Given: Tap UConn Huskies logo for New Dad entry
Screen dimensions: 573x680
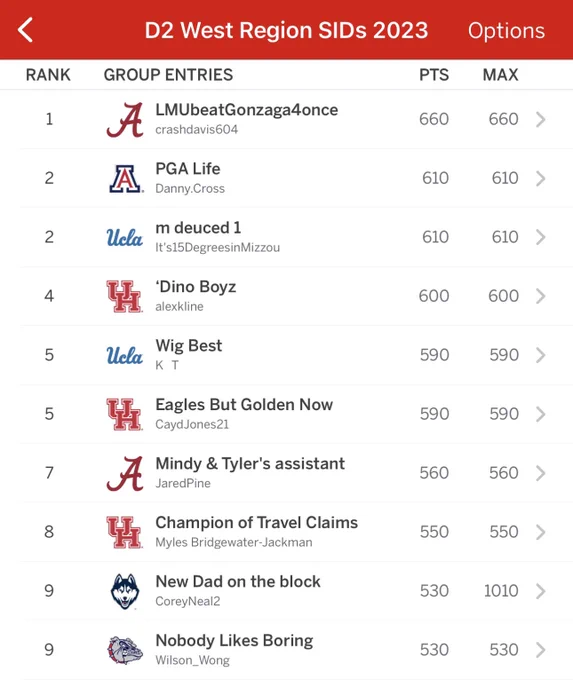Looking at the screenshot, I should click(x=125, y=591).
